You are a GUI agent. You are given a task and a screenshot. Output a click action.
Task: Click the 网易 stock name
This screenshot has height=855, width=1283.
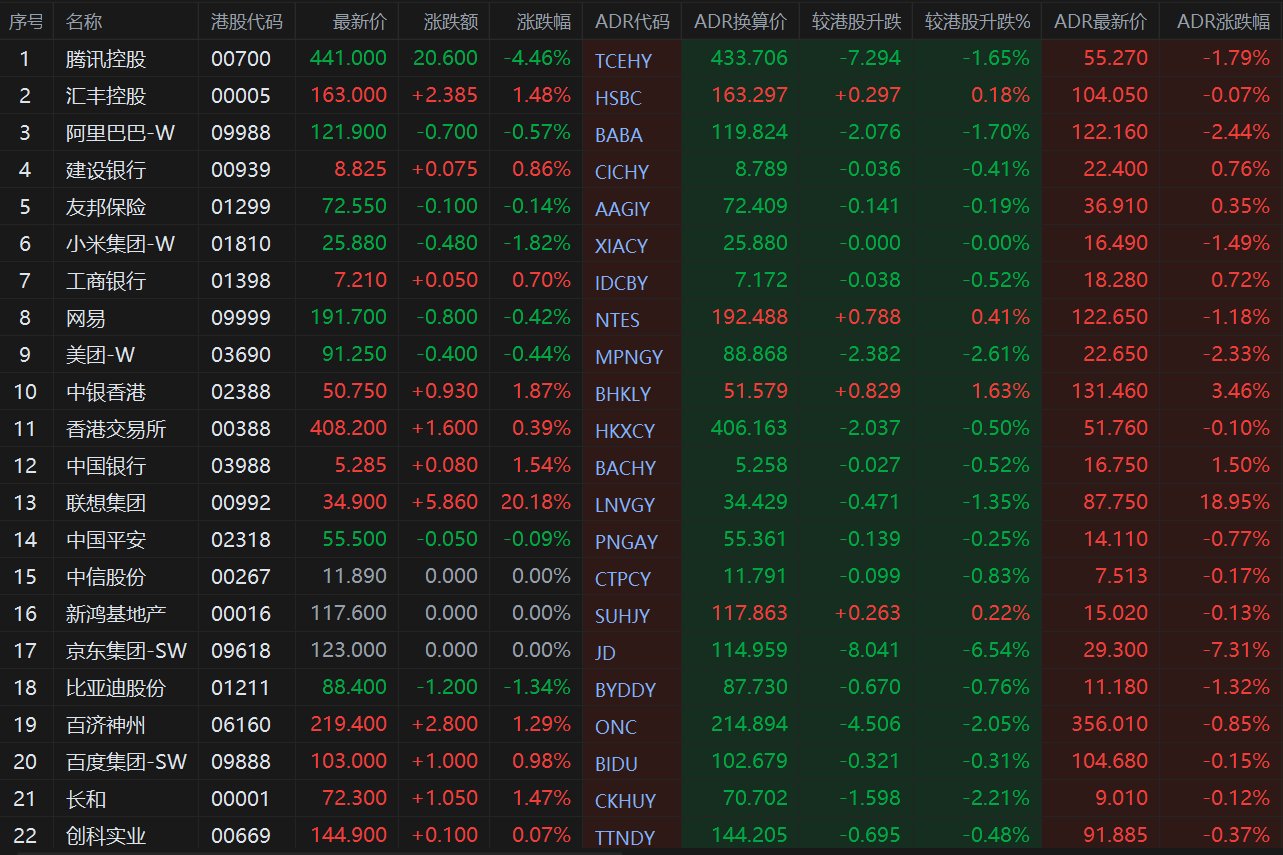86,318
